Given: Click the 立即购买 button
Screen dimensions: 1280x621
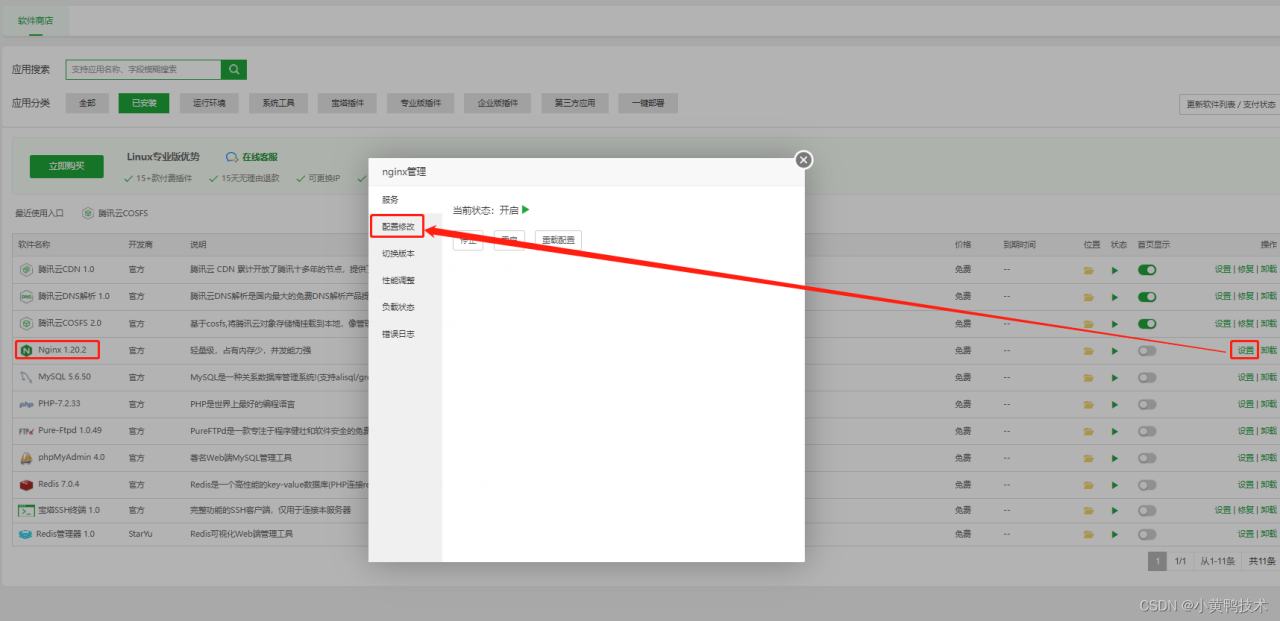Looking at the screenshot, I should pyautogui.click(x=67, y=167).
